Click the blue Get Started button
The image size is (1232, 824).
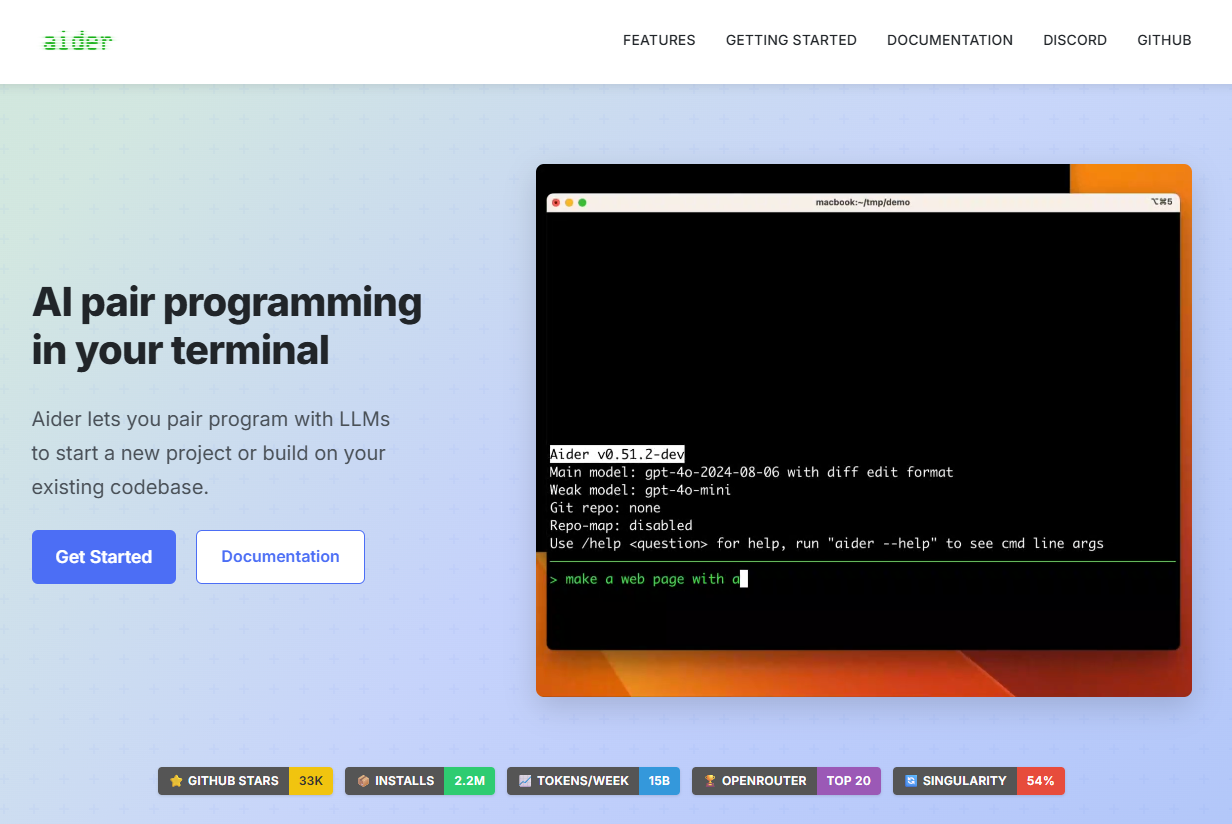point(104,557)
